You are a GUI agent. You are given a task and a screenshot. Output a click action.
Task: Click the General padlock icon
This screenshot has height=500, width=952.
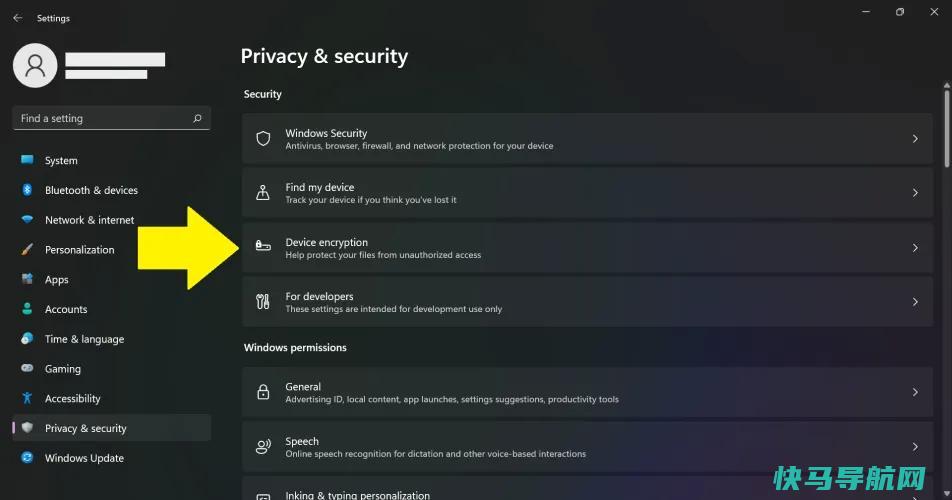tap(263, 392)
